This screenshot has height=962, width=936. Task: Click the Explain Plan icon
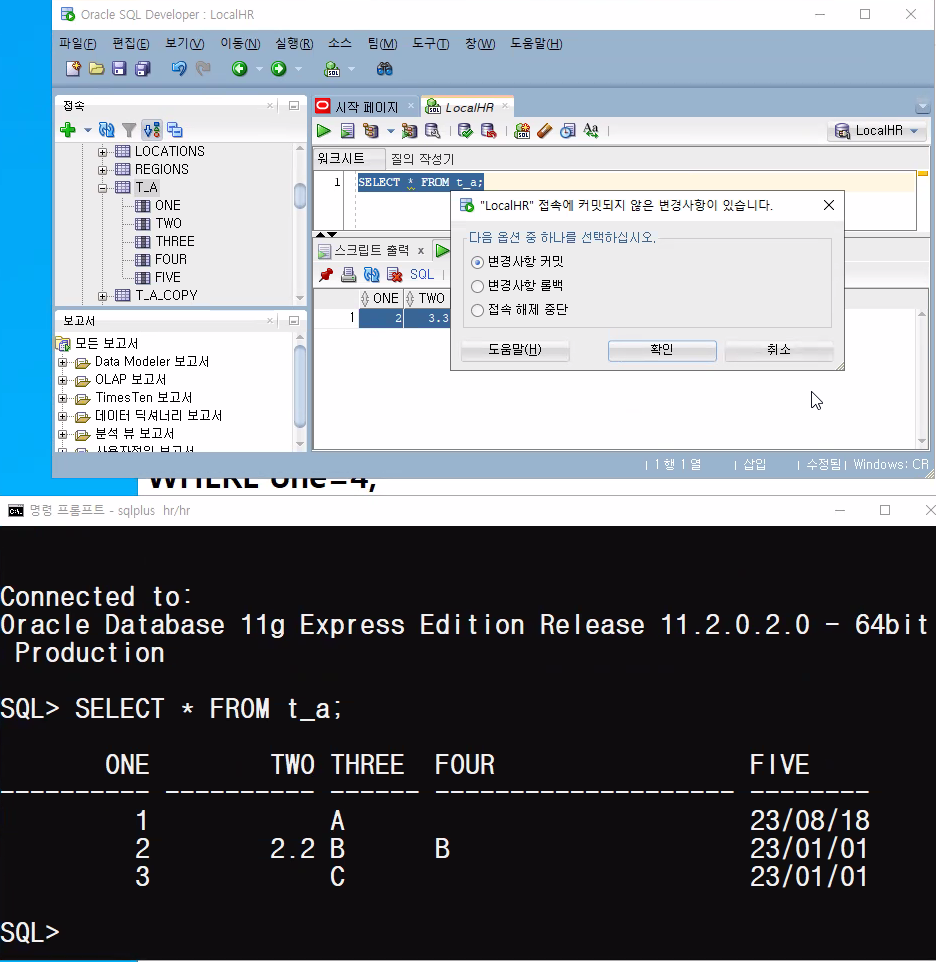tap(370, 131)
